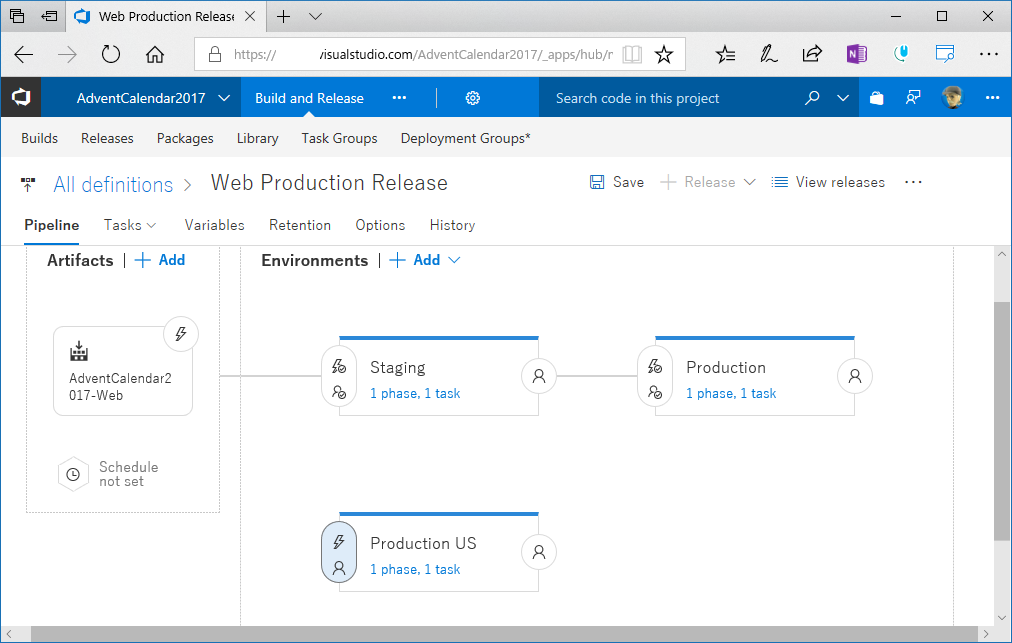
Task: Click the All definitions link
Action: [x=113, y=185]
